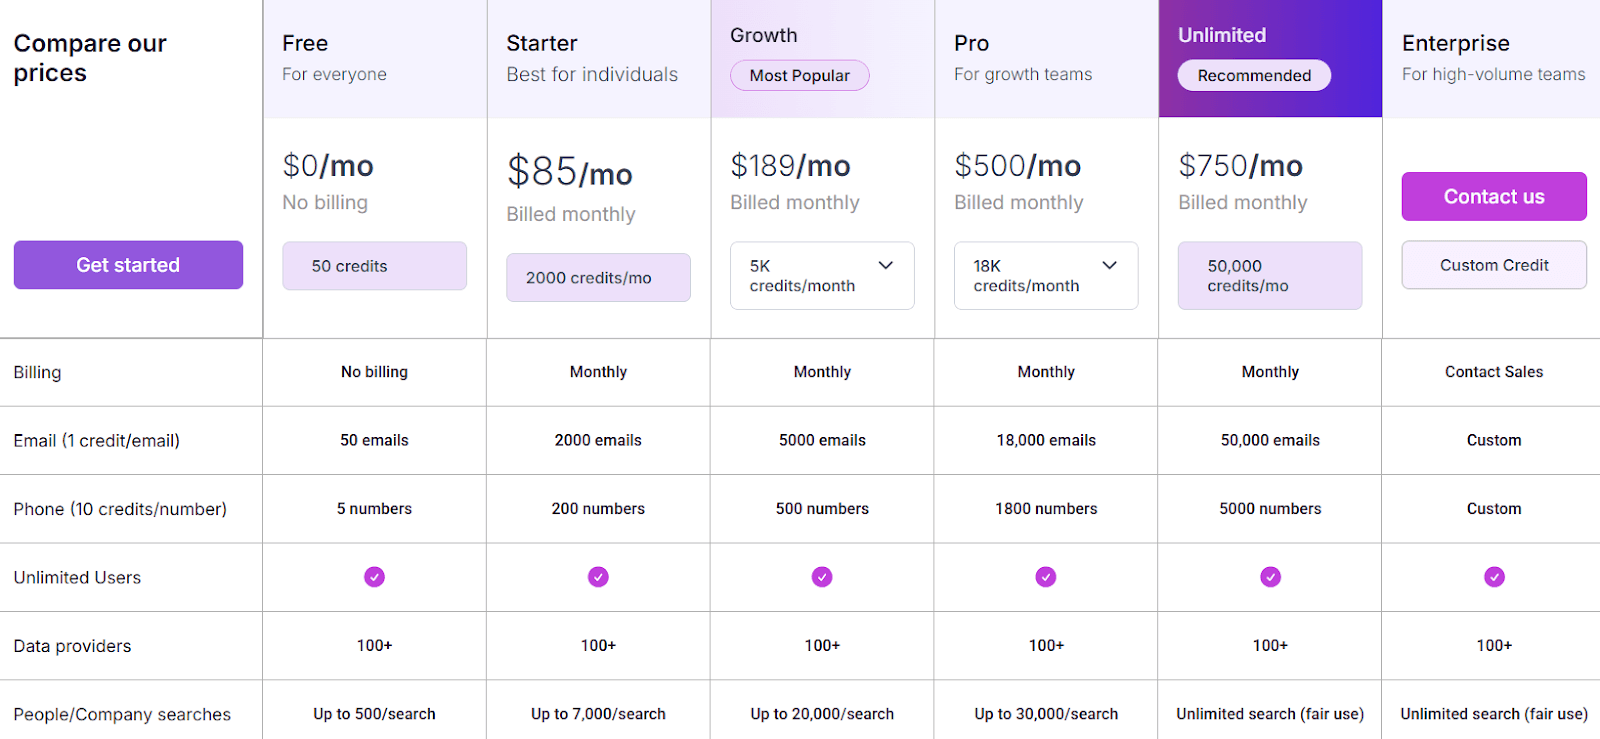Click the Contact us button
Viewport: 1600px width, 739px height.
coord(1494,197)
